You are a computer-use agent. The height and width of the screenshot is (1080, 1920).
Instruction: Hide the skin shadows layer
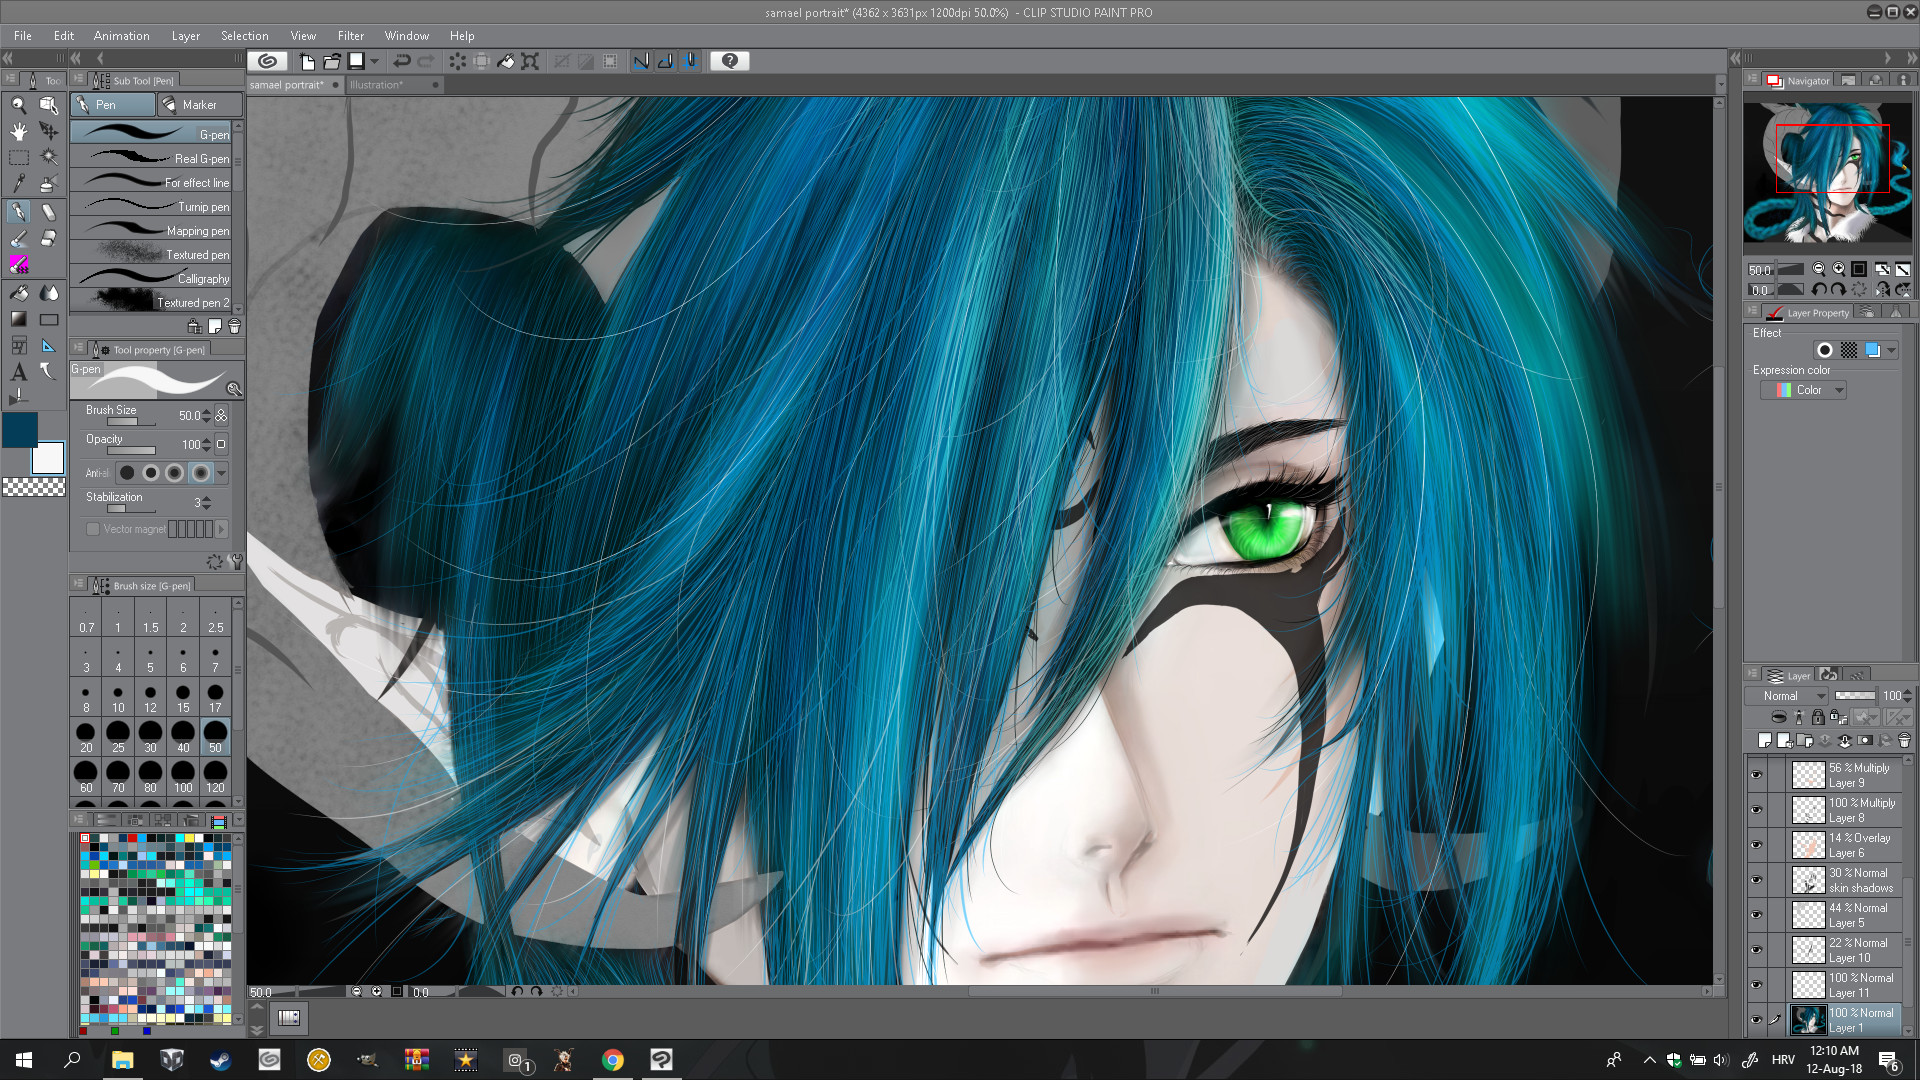click(1756, 880)
